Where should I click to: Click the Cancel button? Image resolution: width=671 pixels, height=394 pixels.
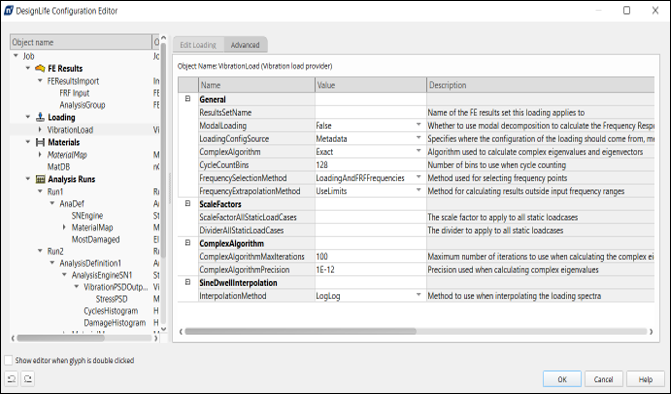[603, 379]
